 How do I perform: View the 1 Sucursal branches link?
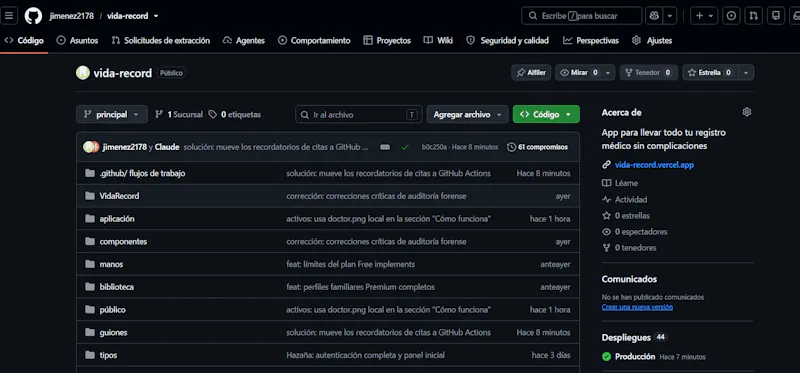click(x=179, y=115)
